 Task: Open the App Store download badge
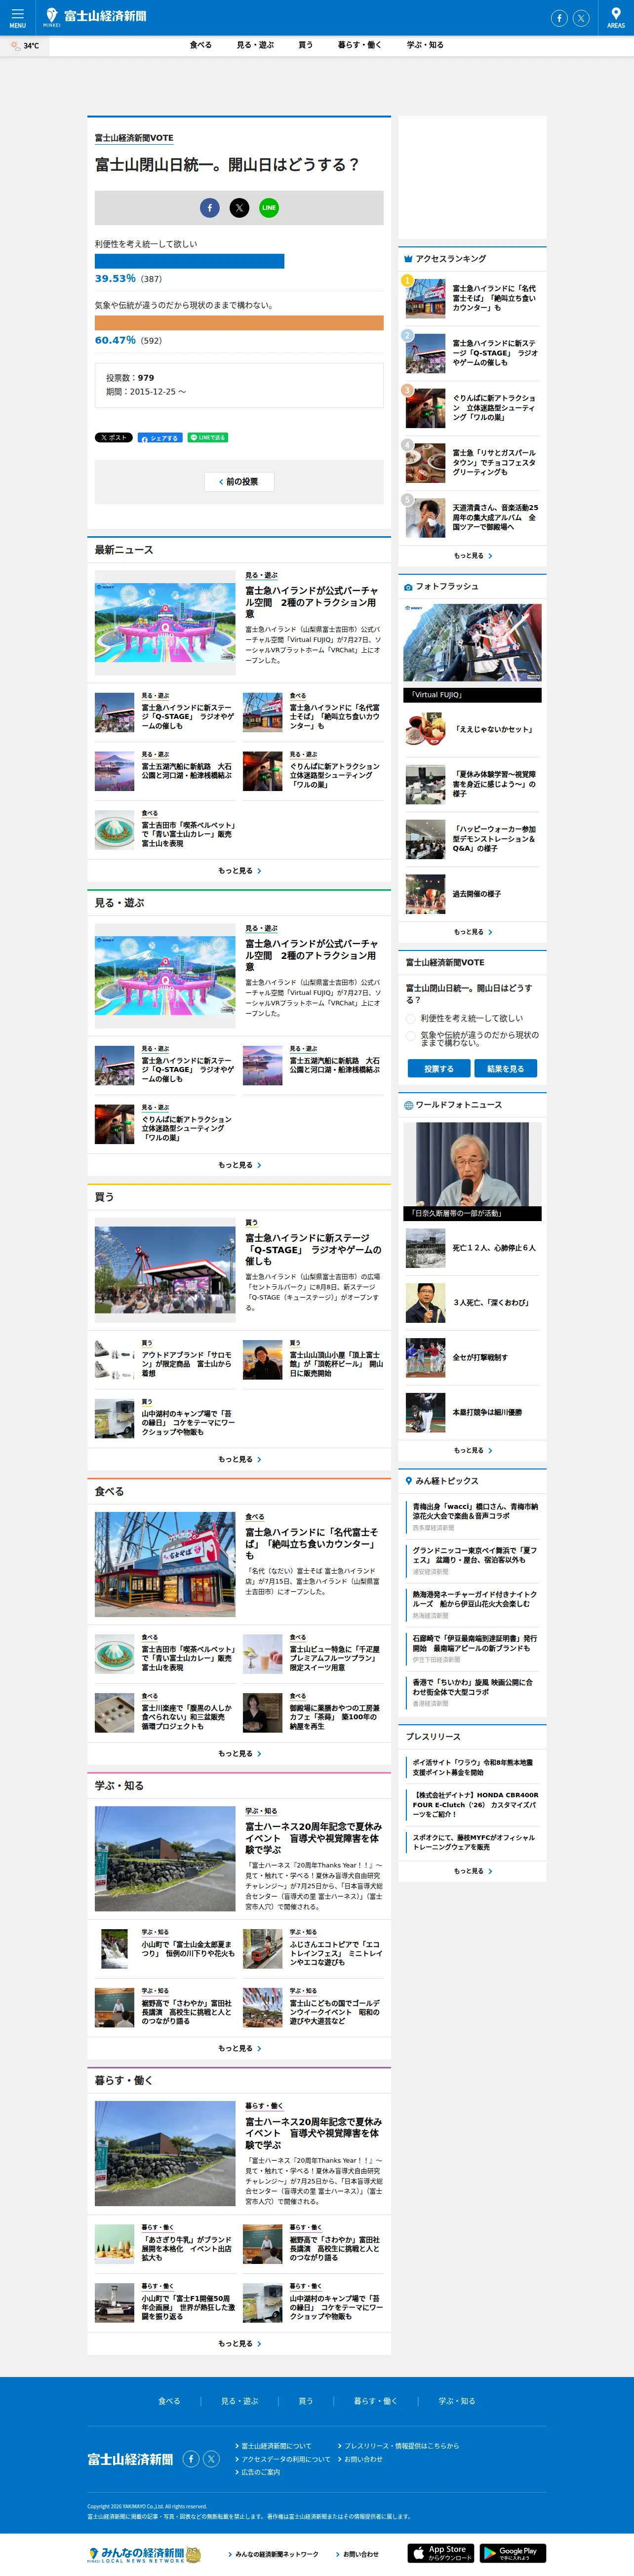coord(440,2553)
